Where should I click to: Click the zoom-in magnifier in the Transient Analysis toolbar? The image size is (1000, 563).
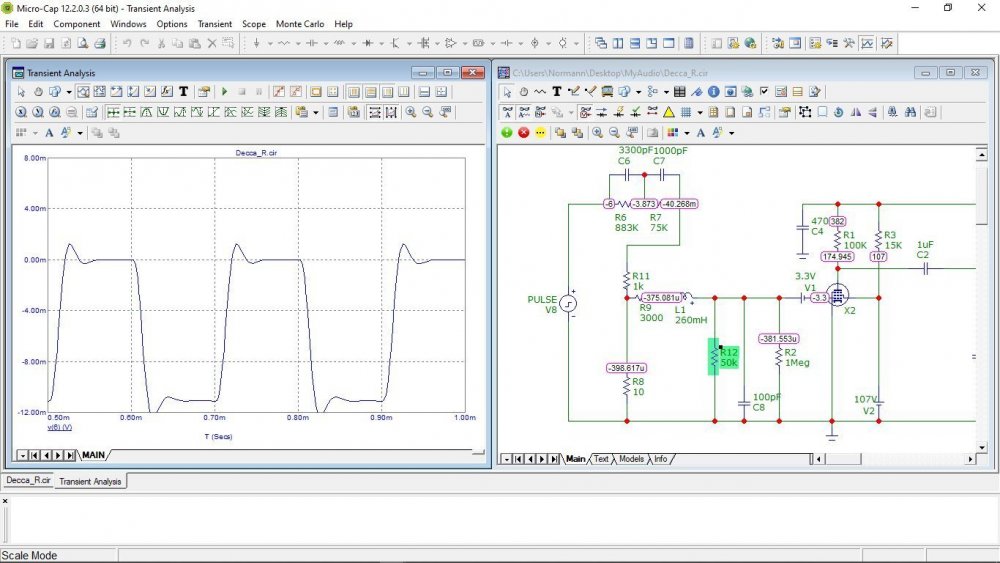(410, 112)
